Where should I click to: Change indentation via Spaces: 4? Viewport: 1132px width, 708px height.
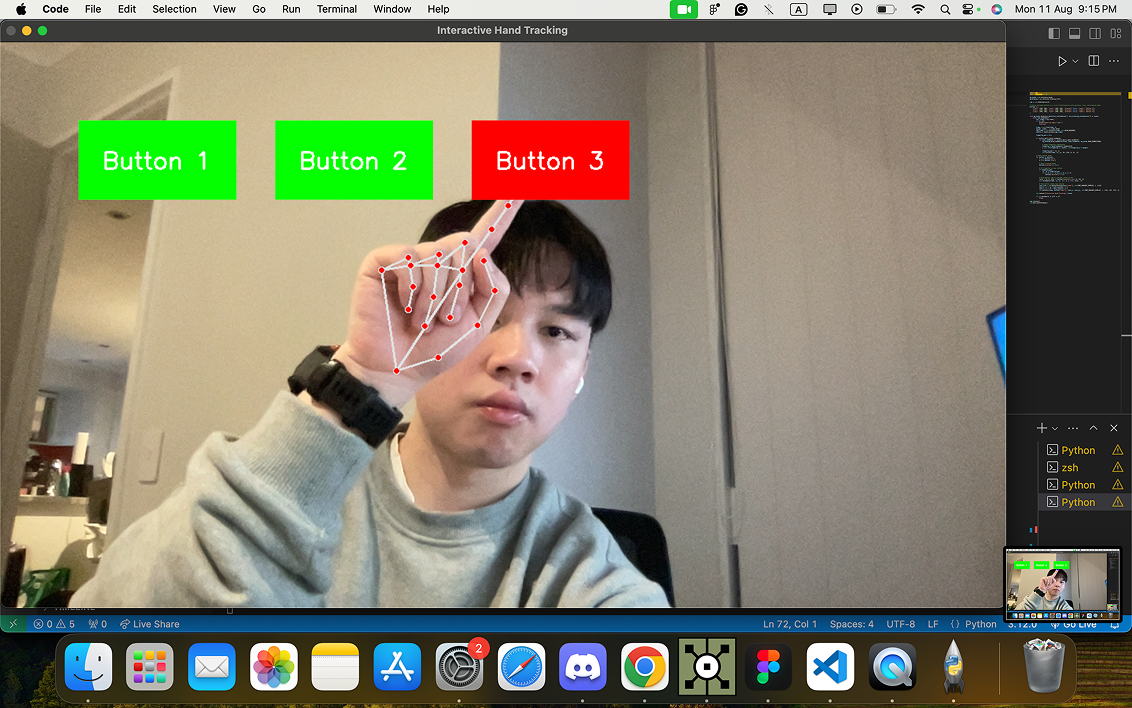[x=852, y=624]
